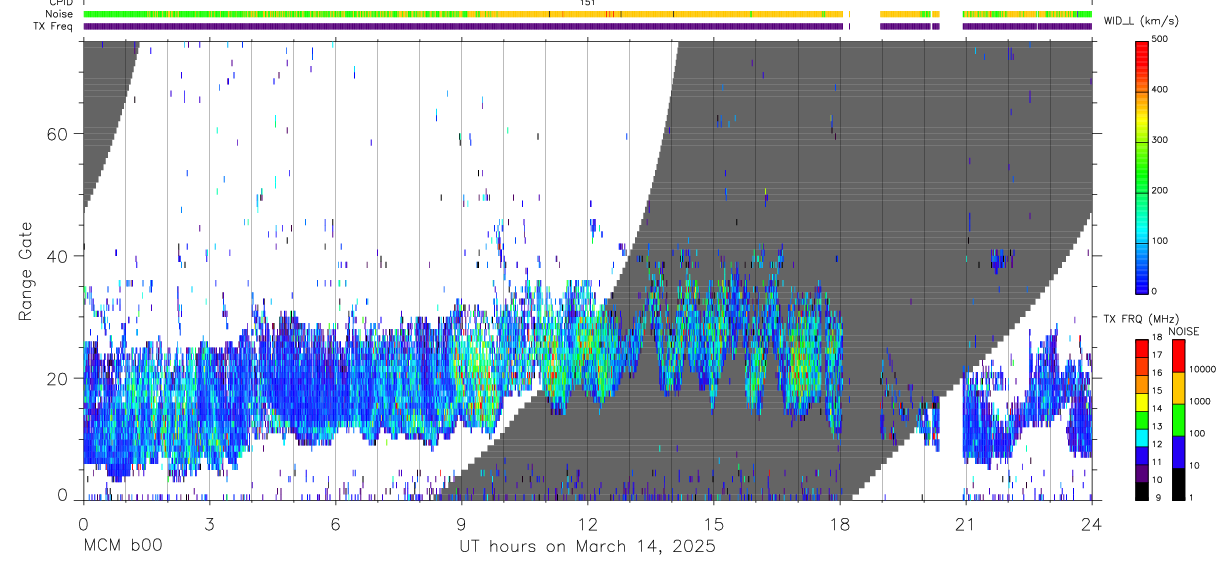Click the 'WID⊥ (km/s)' colorbar title
1228x567 pixels.
point(1141,21)
